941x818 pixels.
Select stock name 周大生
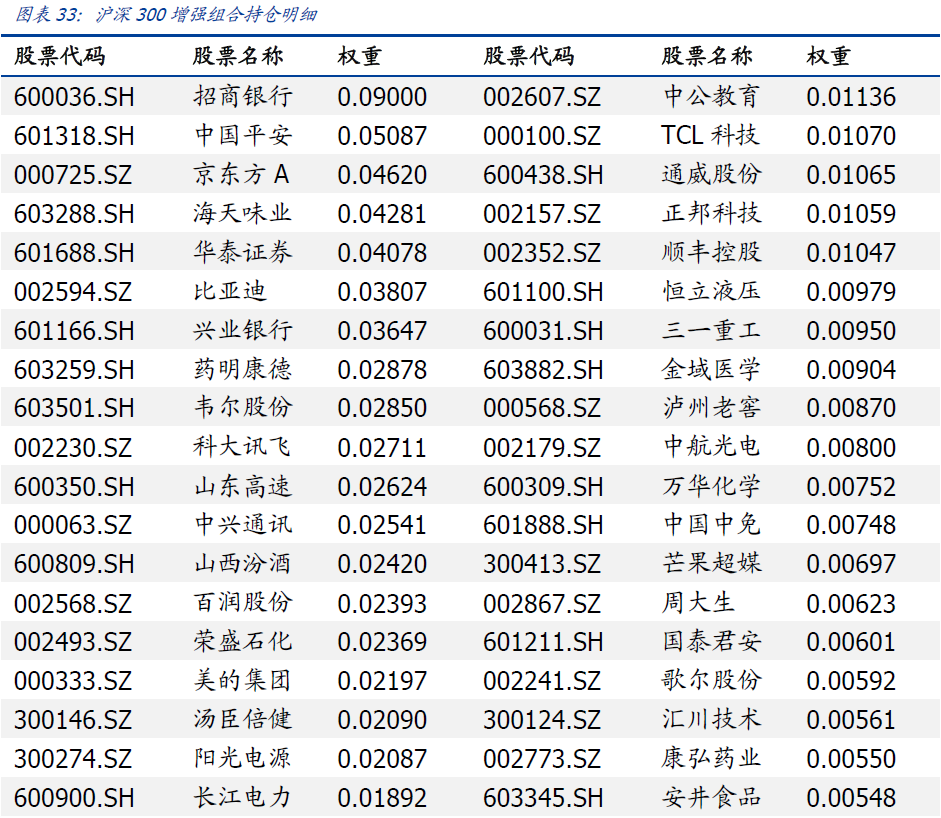[699, 603]
